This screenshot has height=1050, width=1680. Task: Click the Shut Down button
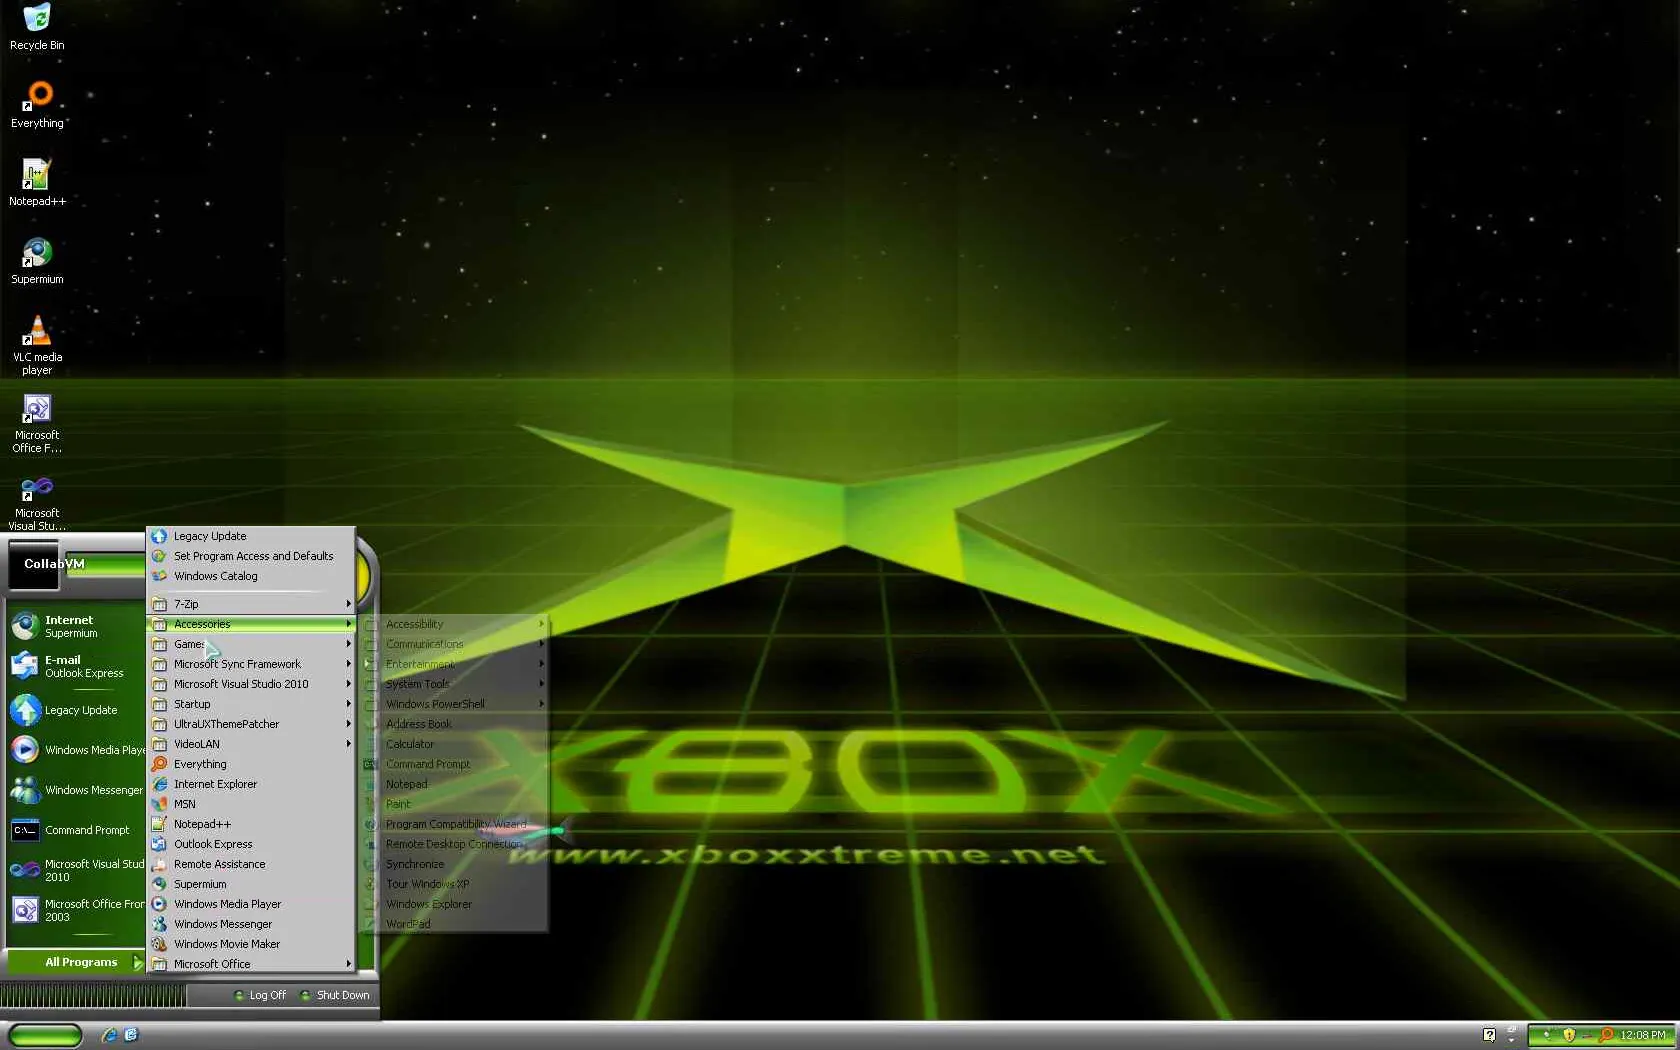tap(335, 995)
